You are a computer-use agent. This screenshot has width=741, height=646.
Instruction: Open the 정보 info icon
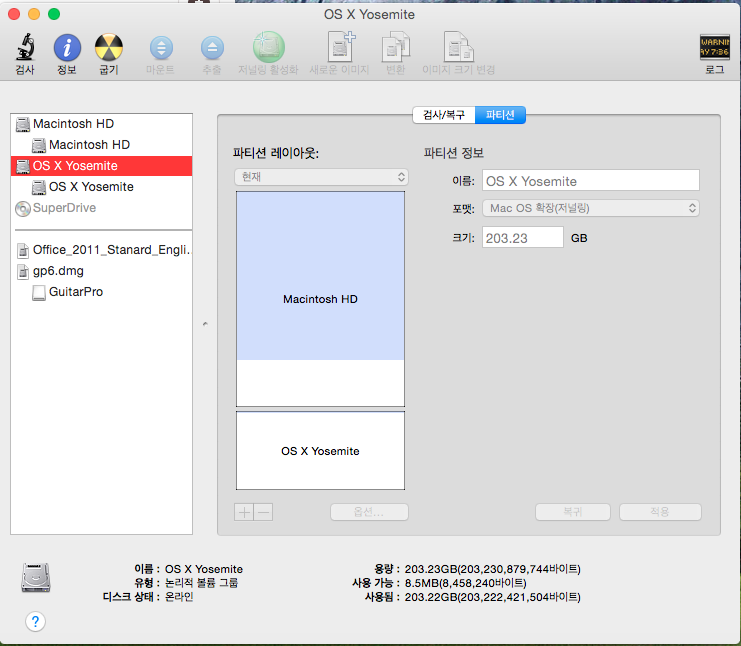(x=67, y=48)
